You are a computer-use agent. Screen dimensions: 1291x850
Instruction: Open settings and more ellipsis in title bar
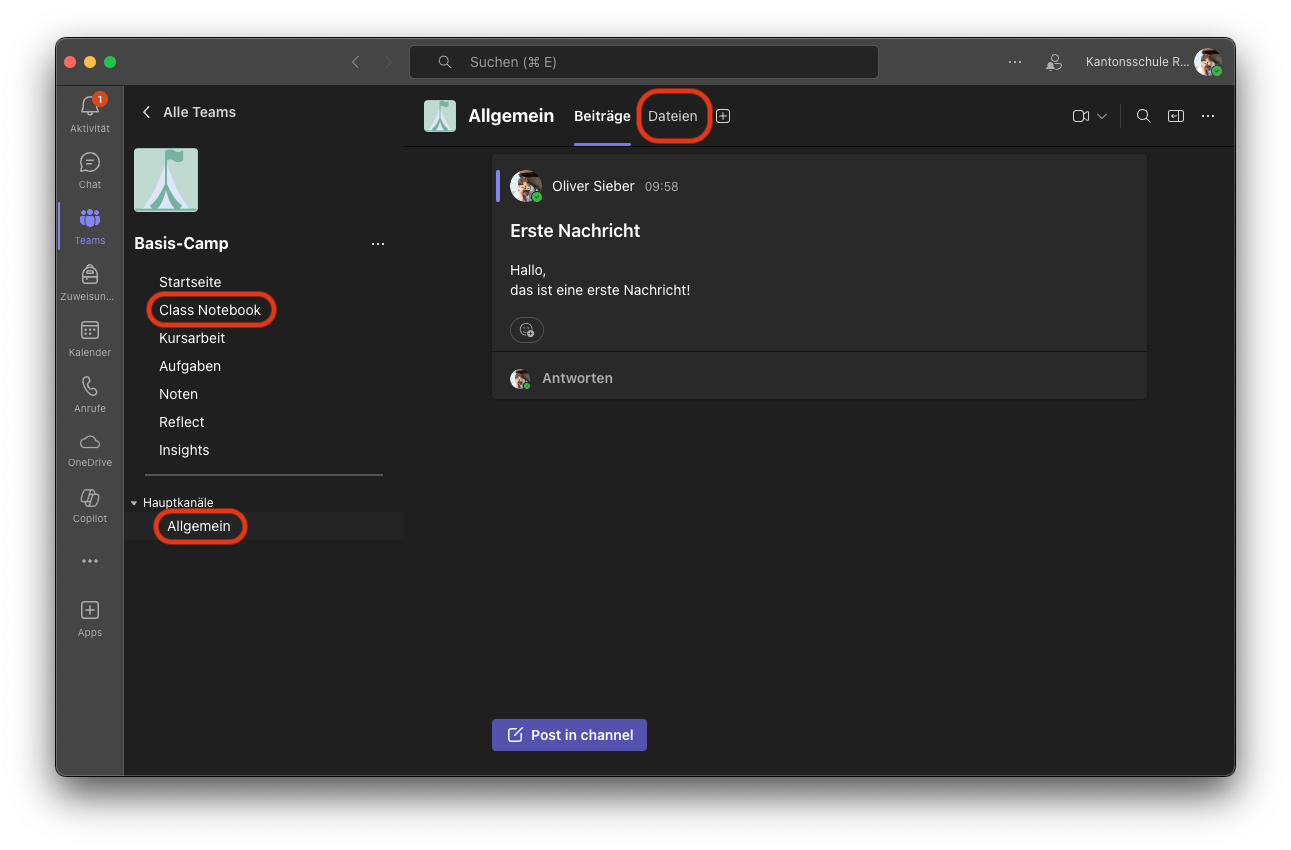coord(1015,62)
